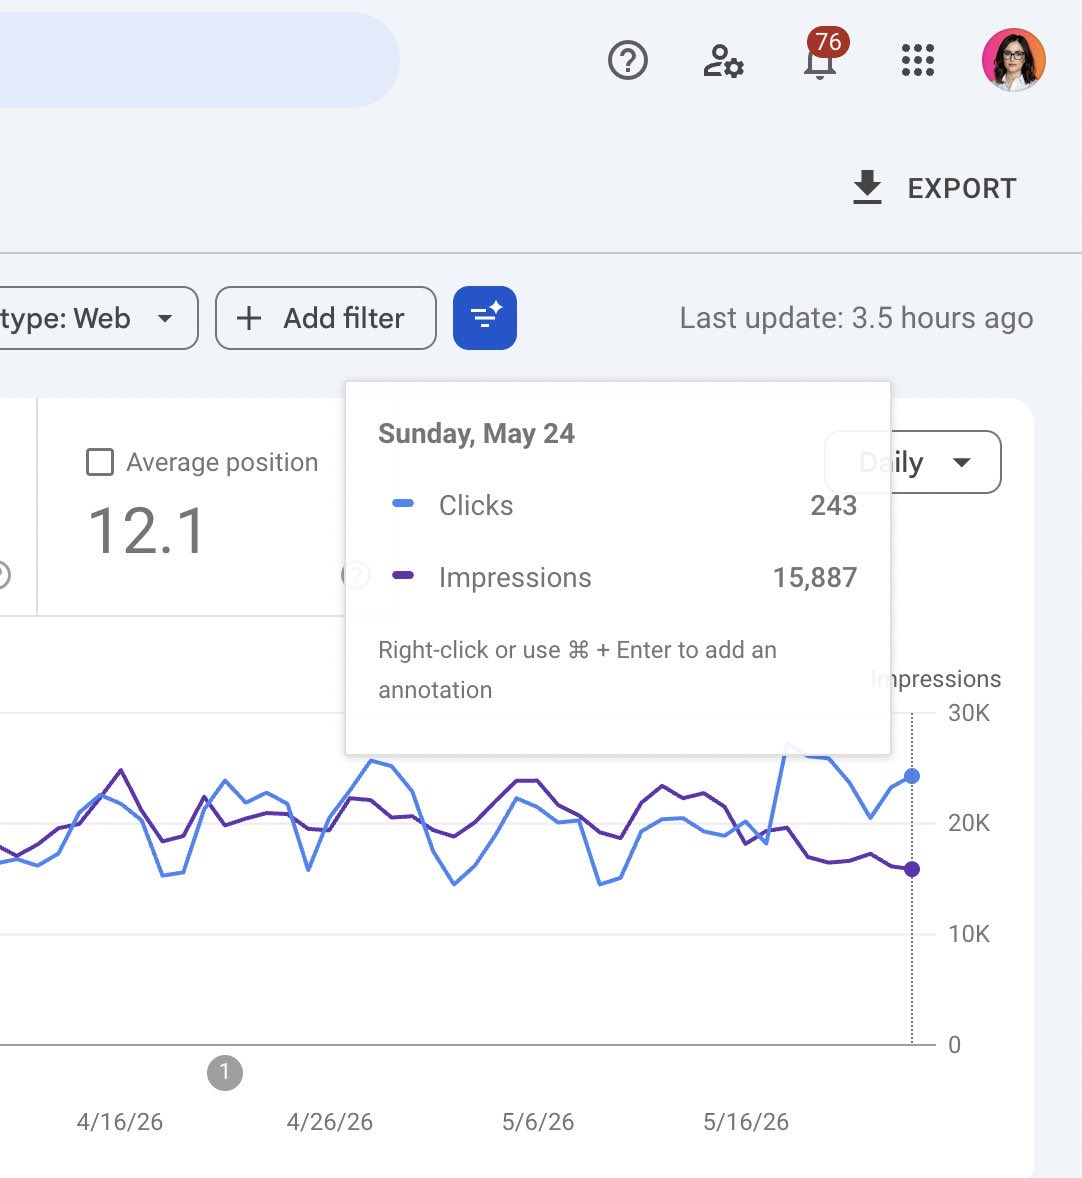This screenshot has width=1082, height=1178.
Task: Open the Google apps grid
Action: 917,61
